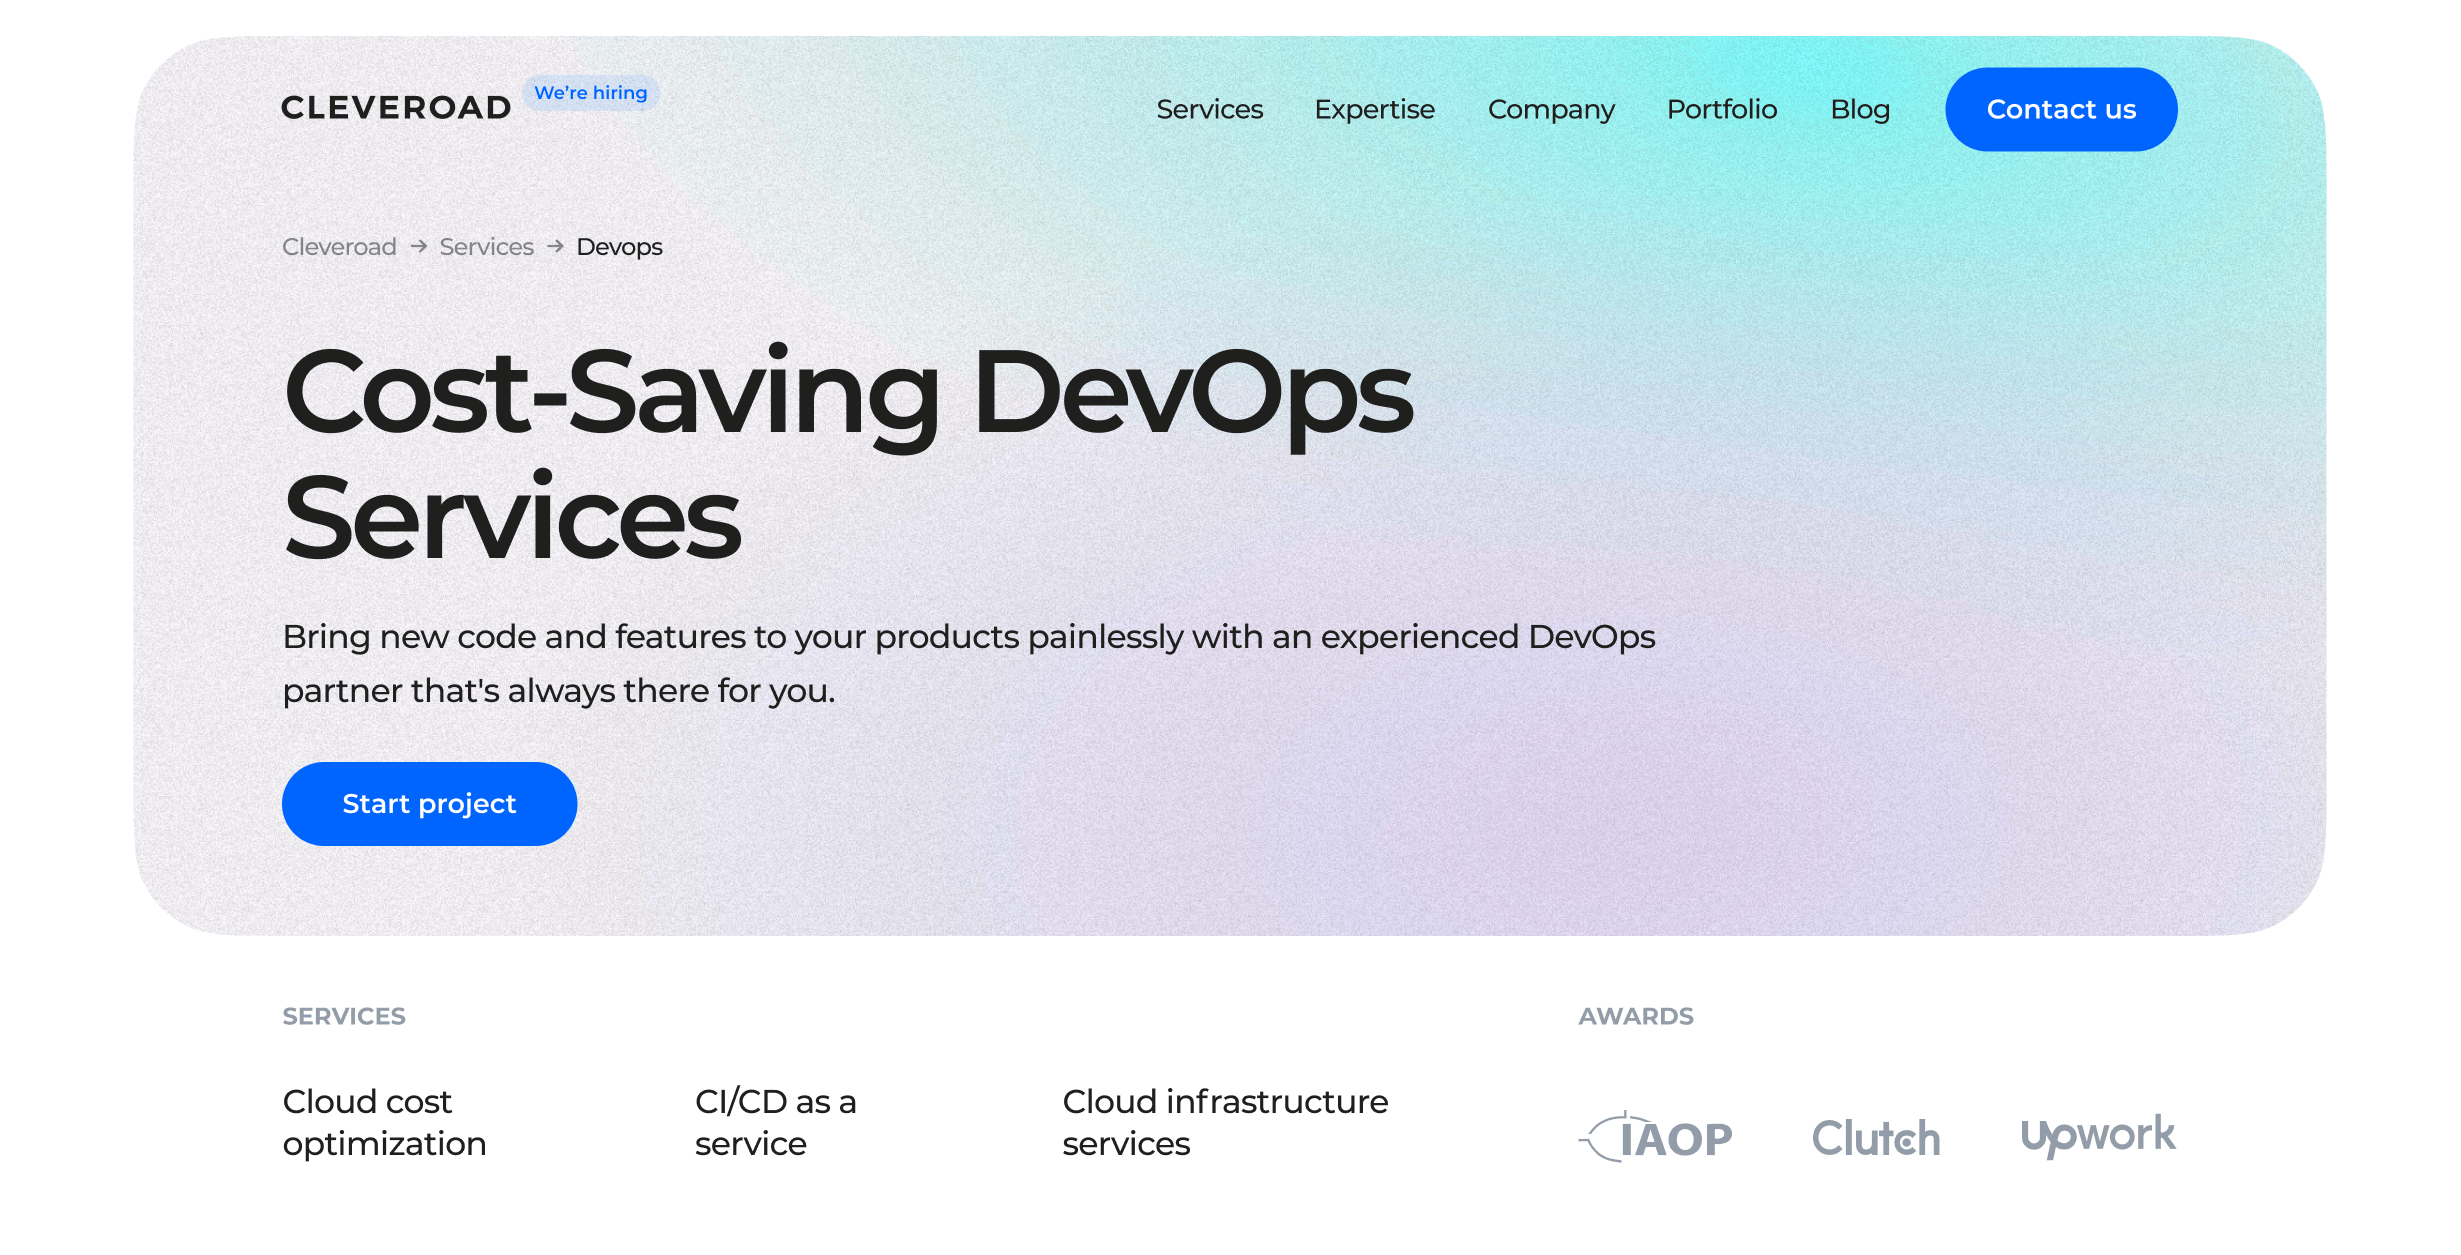Image resolution: width=2461 pixels, height=1255 pixels.
Task: Visit the Blog page
Action: pyautogui.click(x=1859, y=109)
